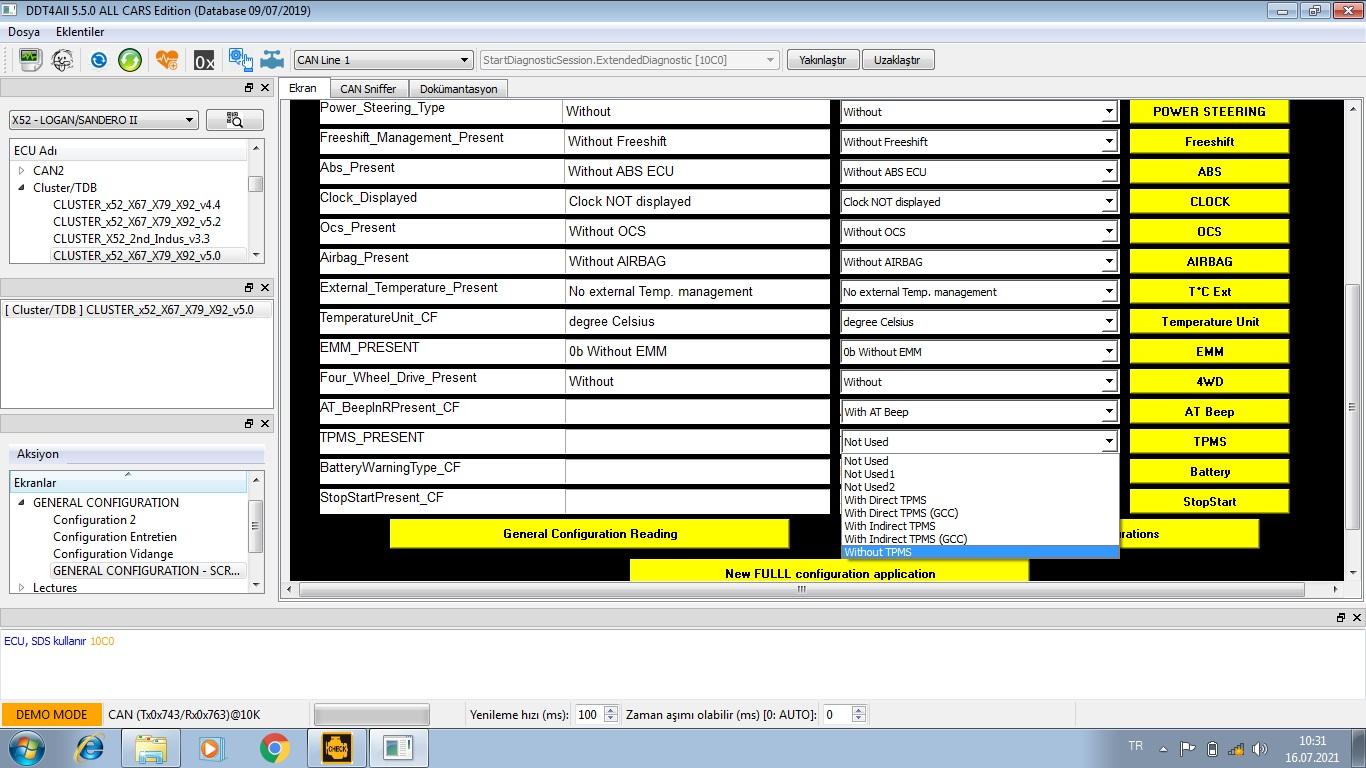Click the QR scan search button
Image resolution: width=1366 pixels, height=768 pixels.
click(235, 120)
